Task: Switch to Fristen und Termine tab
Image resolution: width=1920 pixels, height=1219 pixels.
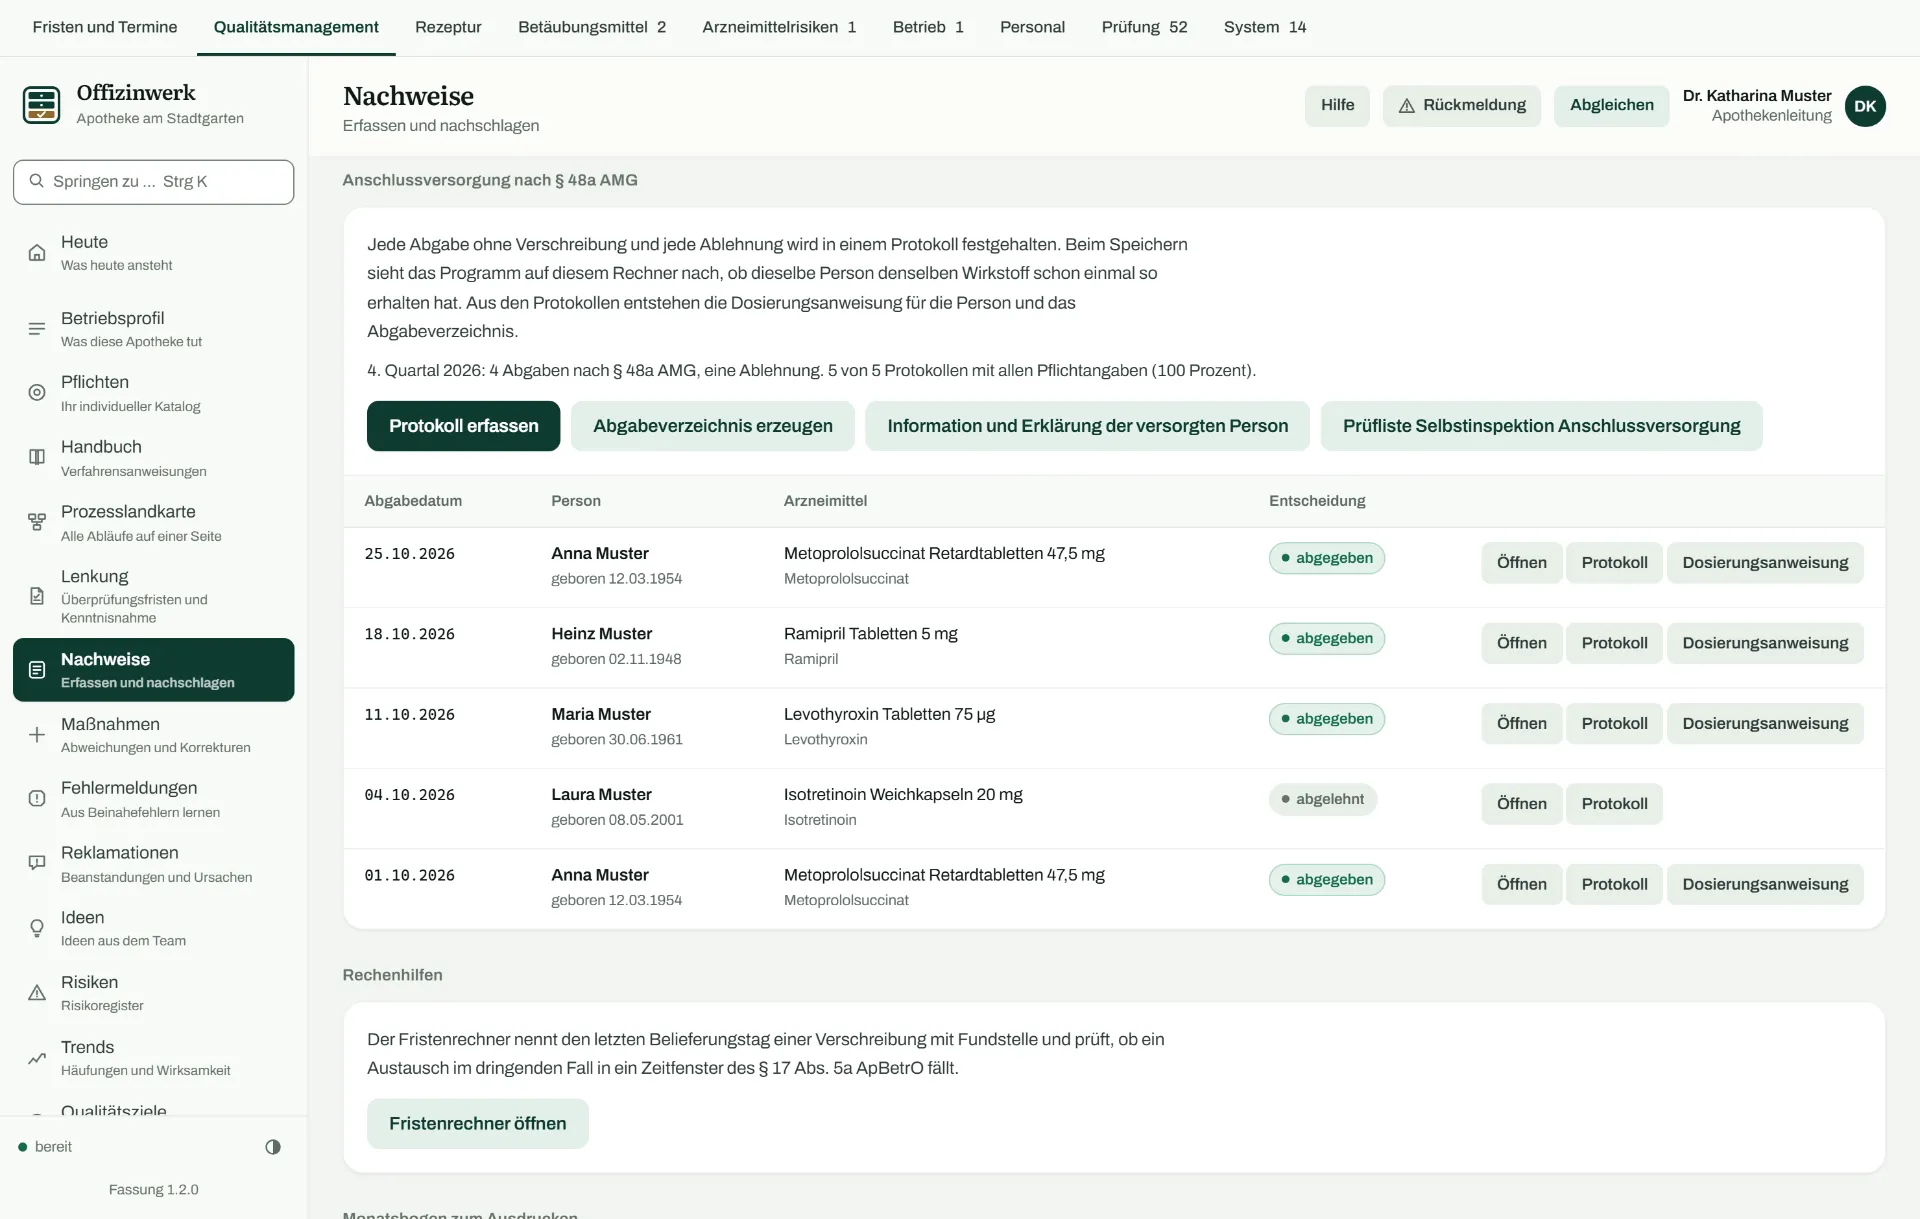Action: click(105, 27)
